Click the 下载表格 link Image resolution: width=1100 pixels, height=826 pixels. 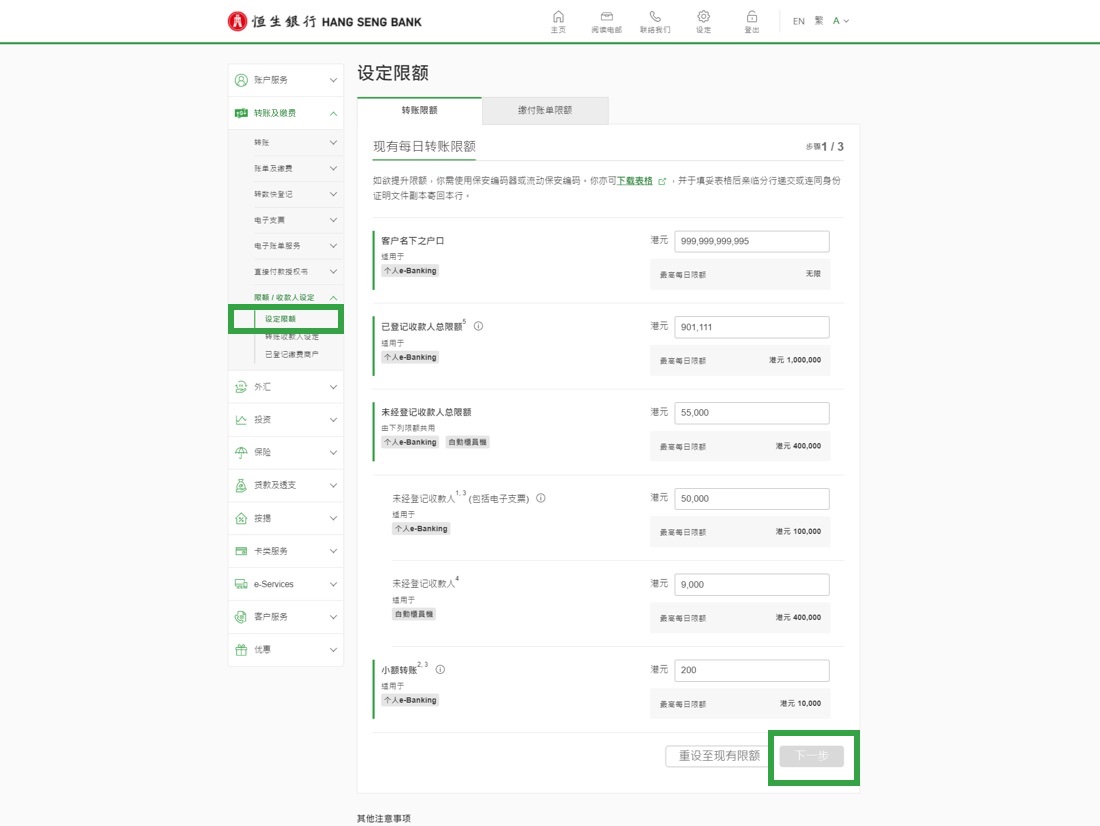[x=635, y=181]
